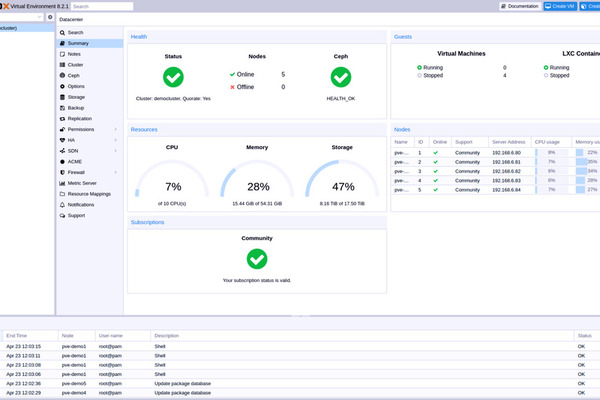The image size is (600, 400).
Task: Sort tasks by User name column header
Action: 123,336
